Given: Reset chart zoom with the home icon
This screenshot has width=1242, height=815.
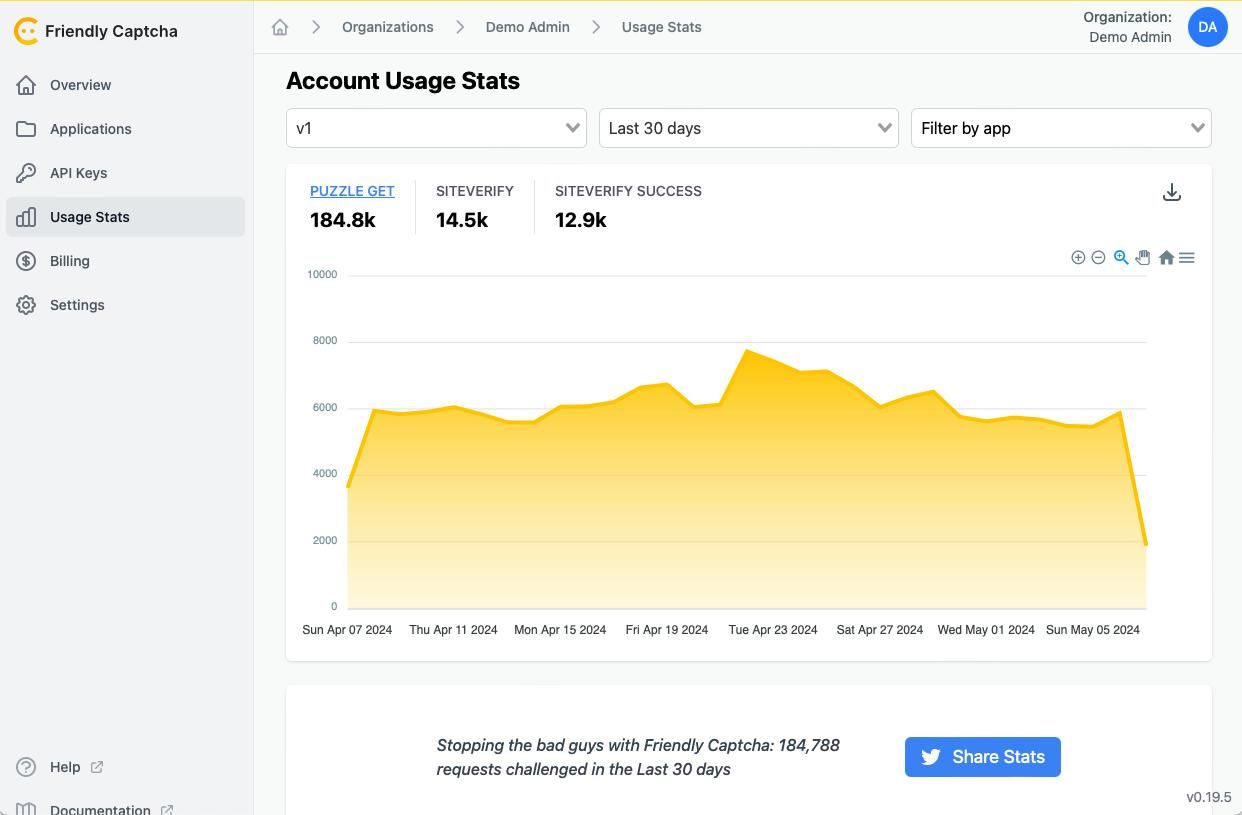Looking at the screenshot, I should (1166, 258).
